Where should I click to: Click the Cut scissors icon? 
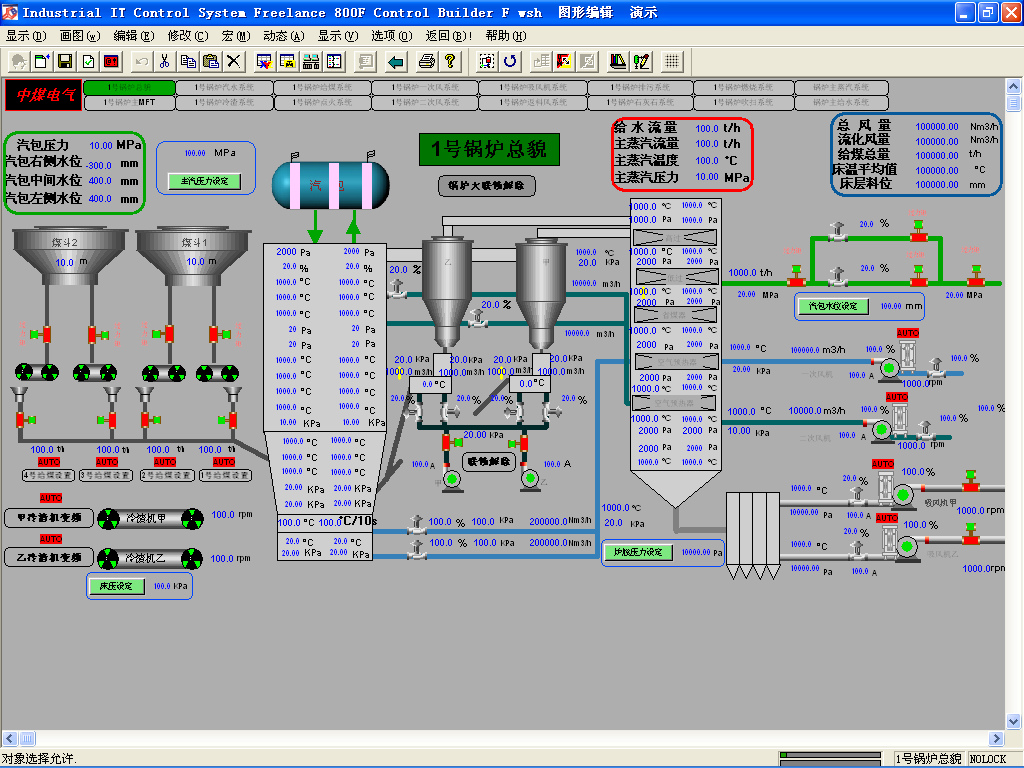pos(165,61)
